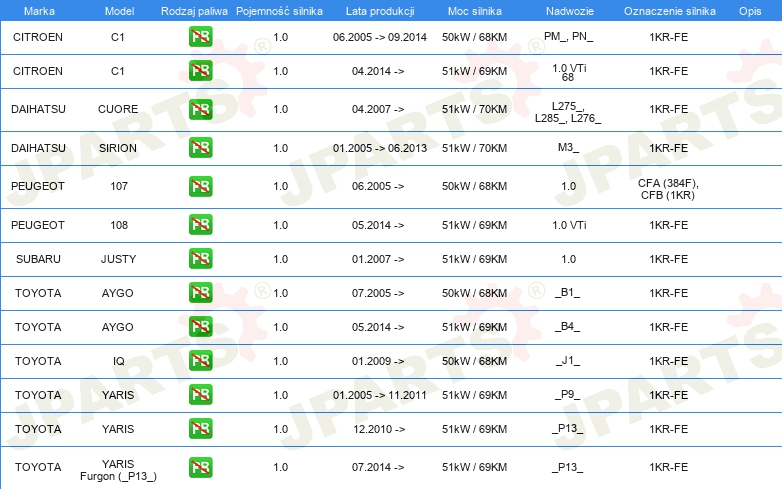
Task: Click production dates 06.2005 -> 09.2014
Action: pyautogui.click(x=380, y=37)
